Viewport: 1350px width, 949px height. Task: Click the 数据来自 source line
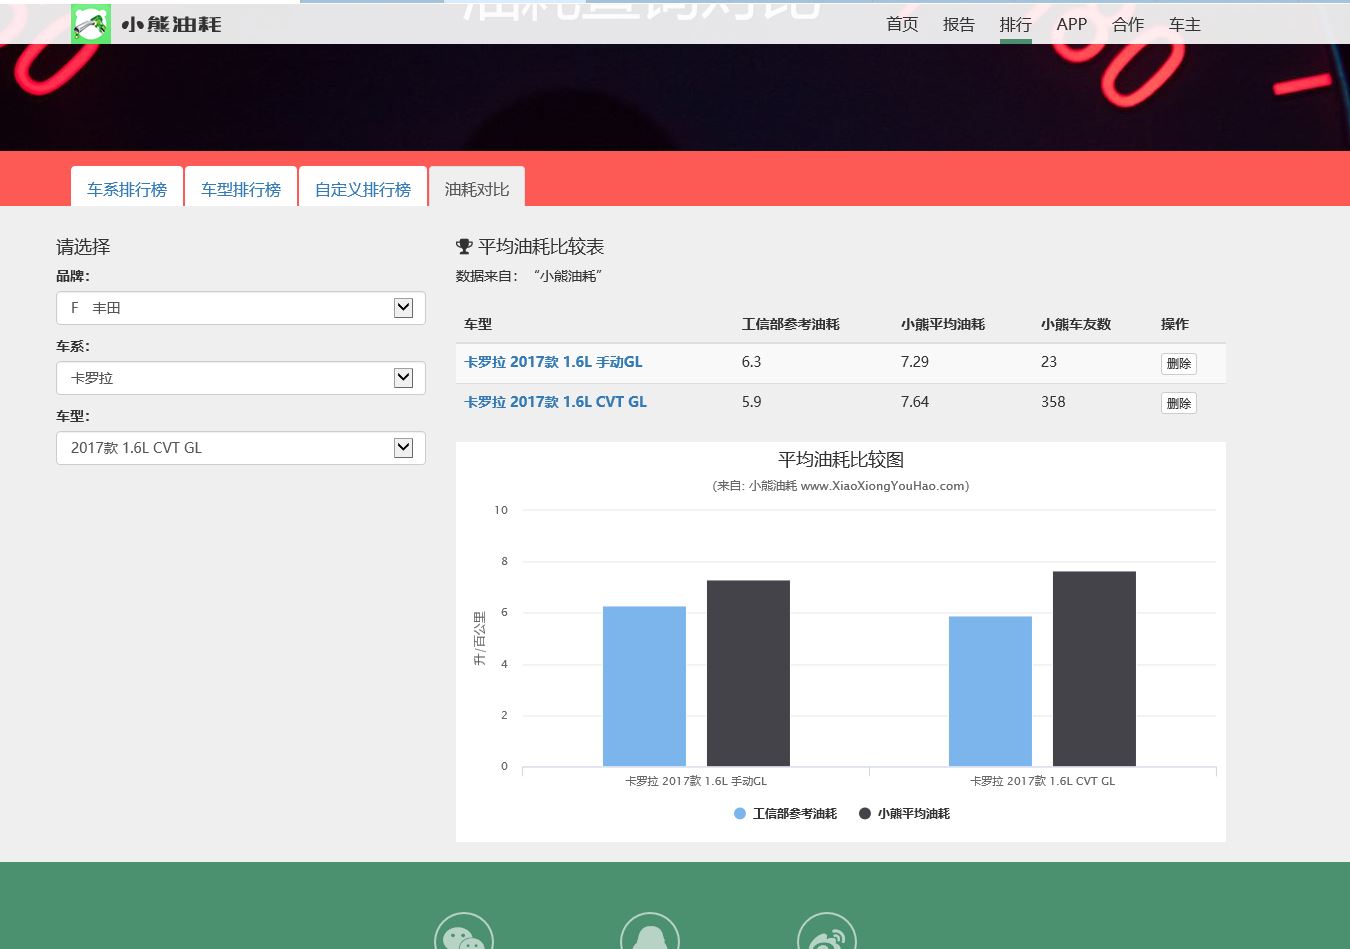tap(529, 276)
